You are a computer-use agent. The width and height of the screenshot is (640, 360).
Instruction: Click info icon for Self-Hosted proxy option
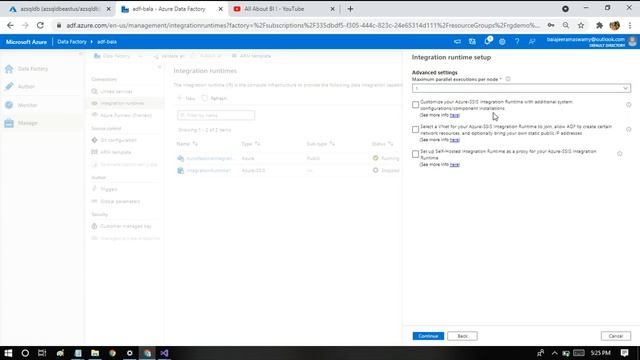coord(620,154)
